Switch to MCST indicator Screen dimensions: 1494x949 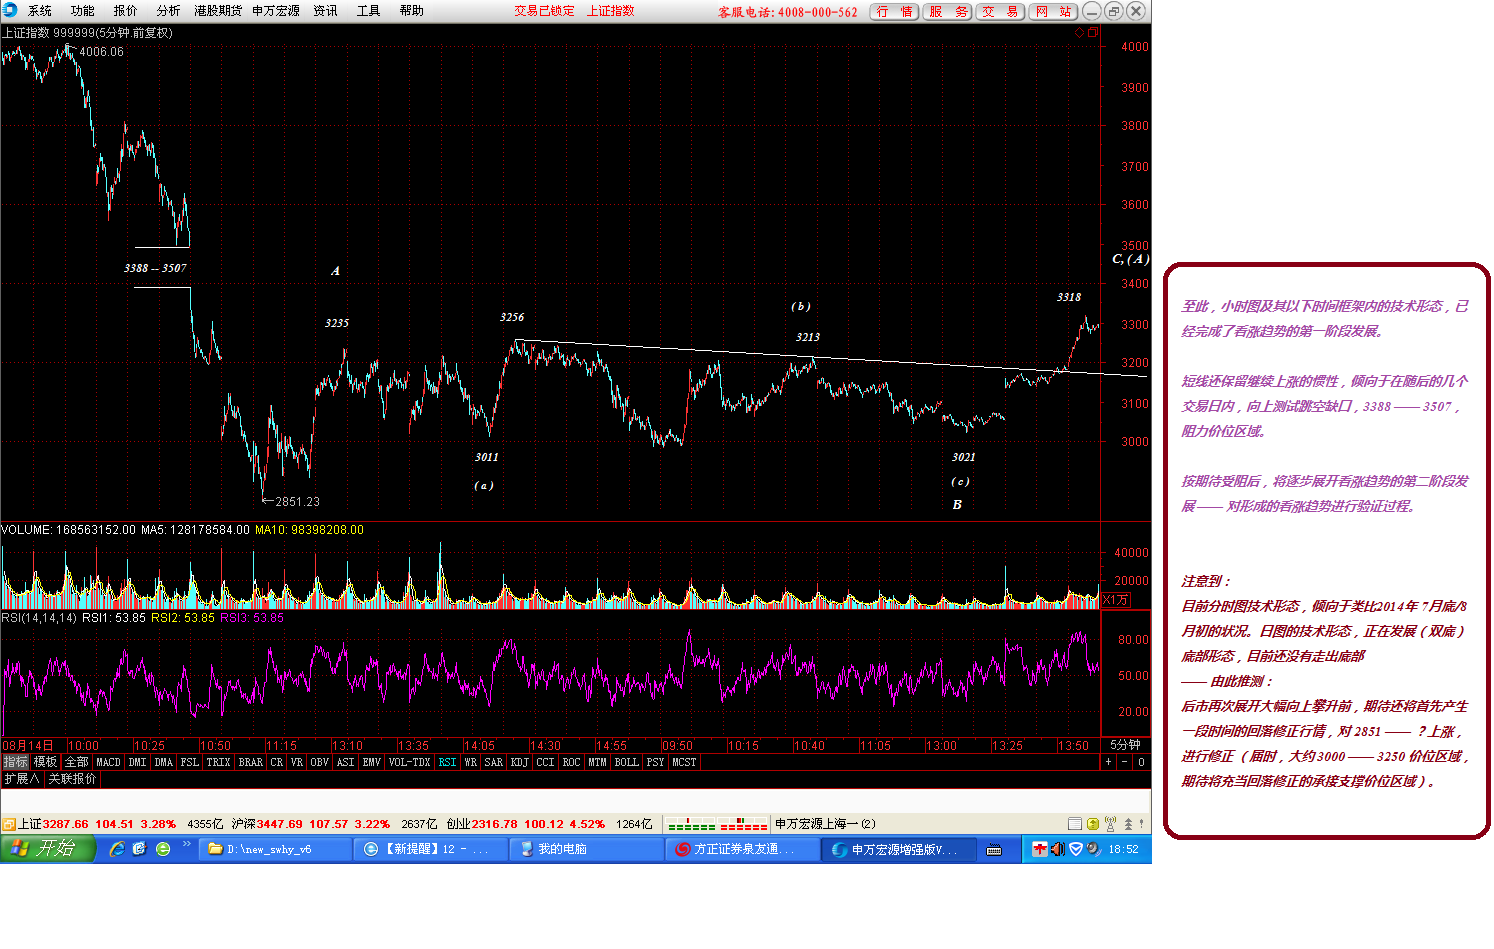[684, 762]
